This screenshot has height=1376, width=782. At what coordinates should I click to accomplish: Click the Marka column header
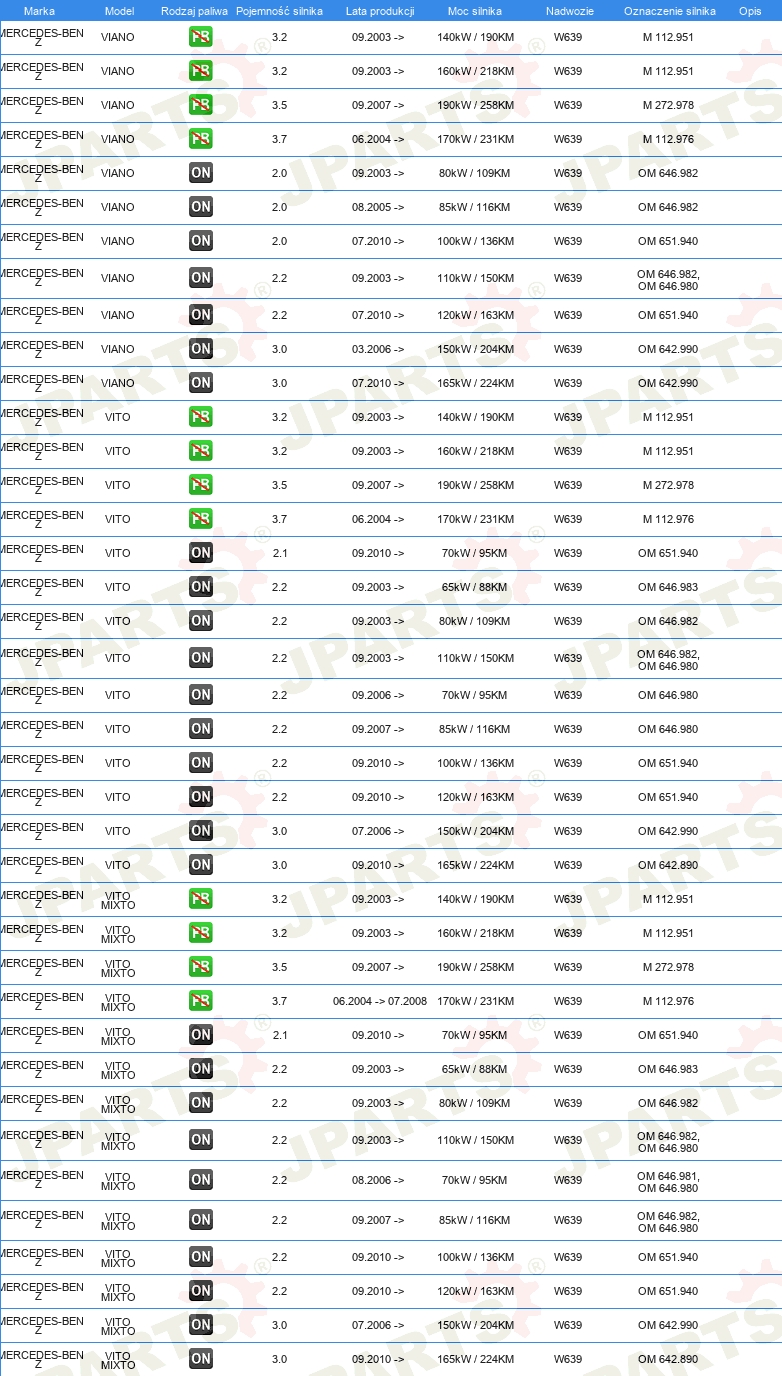tap(39, 11)
